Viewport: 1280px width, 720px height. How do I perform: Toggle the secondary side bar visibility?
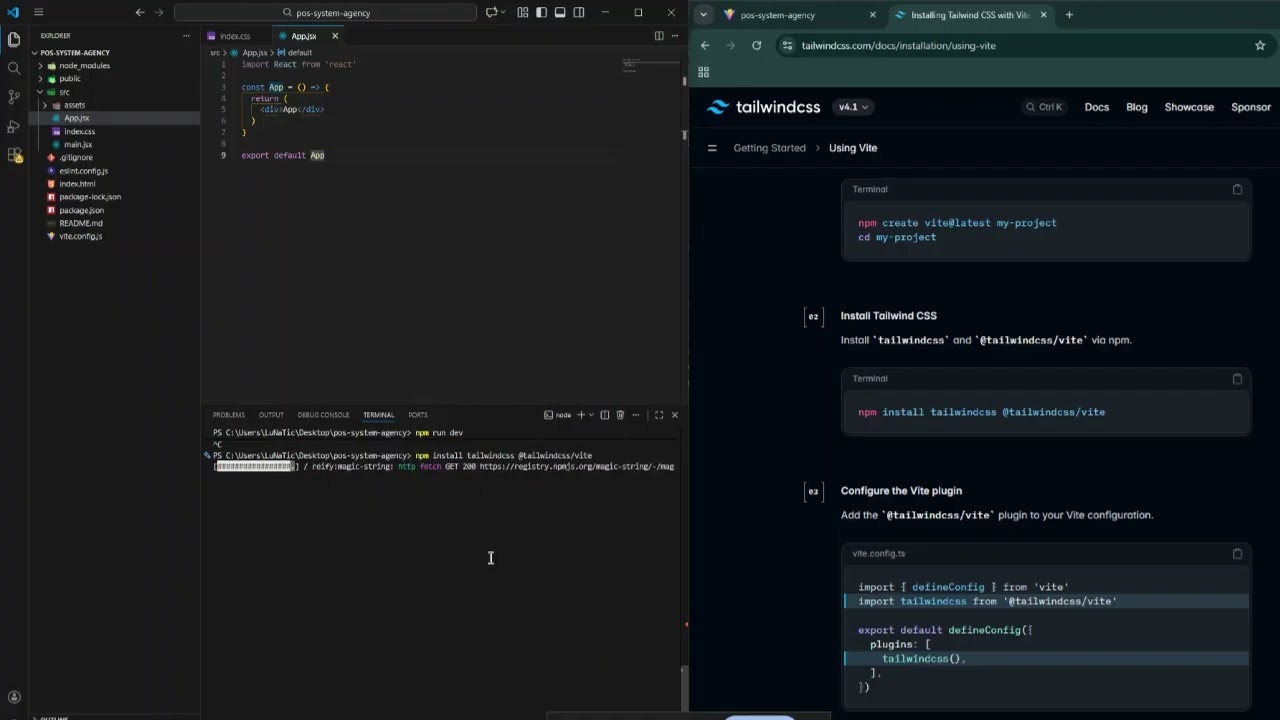coord(578,12)
